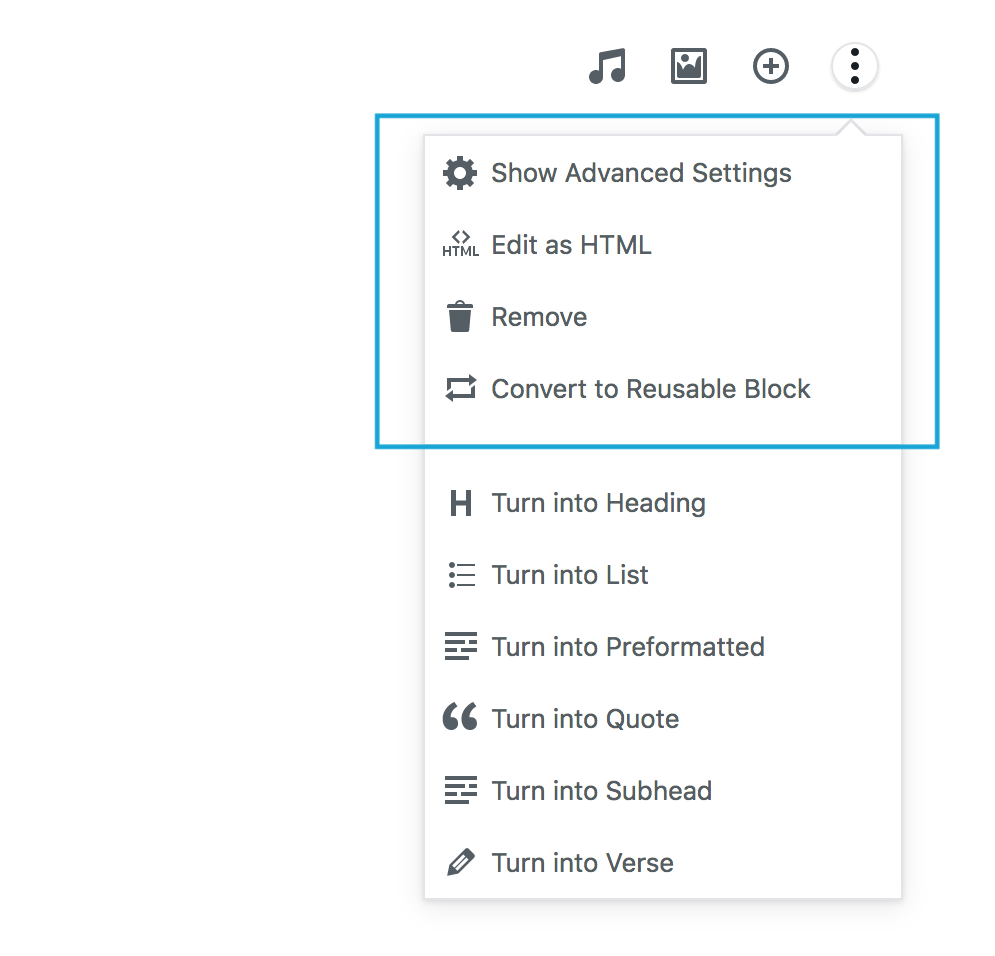Select the quotation marks icon beside Turn into Quote
Image resolution: width=995 pixels, height=956 pixels.
(460, 718)
